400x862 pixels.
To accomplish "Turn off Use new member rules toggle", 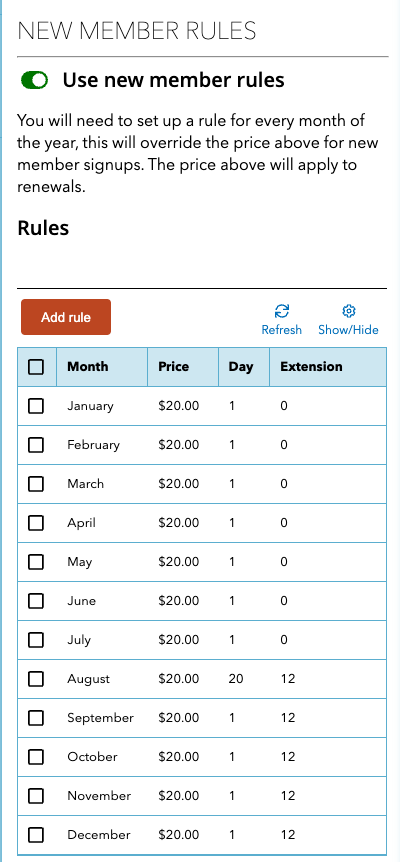I will [35, 80].
